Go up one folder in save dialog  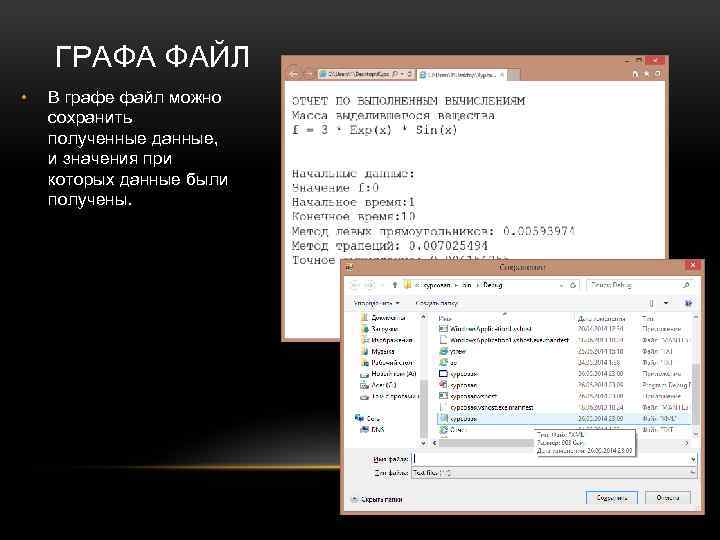[394, 285]
